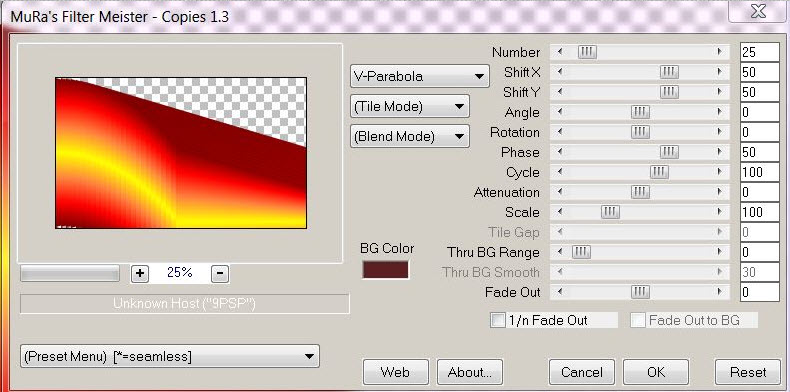Screen dimensions: 790x392
Task: Pick the BG Color swatch
Action: point(385,270)
